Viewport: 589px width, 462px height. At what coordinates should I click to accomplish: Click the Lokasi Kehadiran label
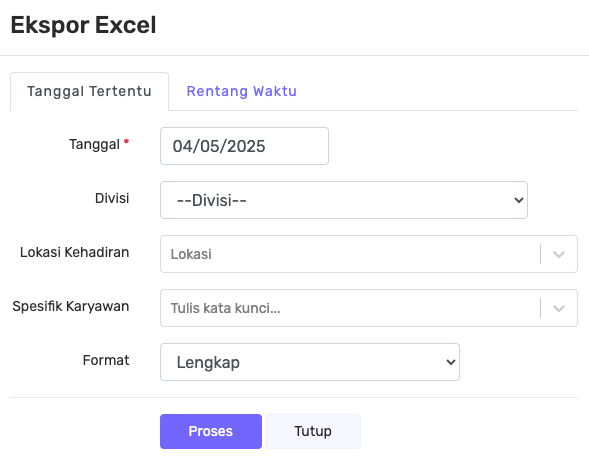(74, 252)
